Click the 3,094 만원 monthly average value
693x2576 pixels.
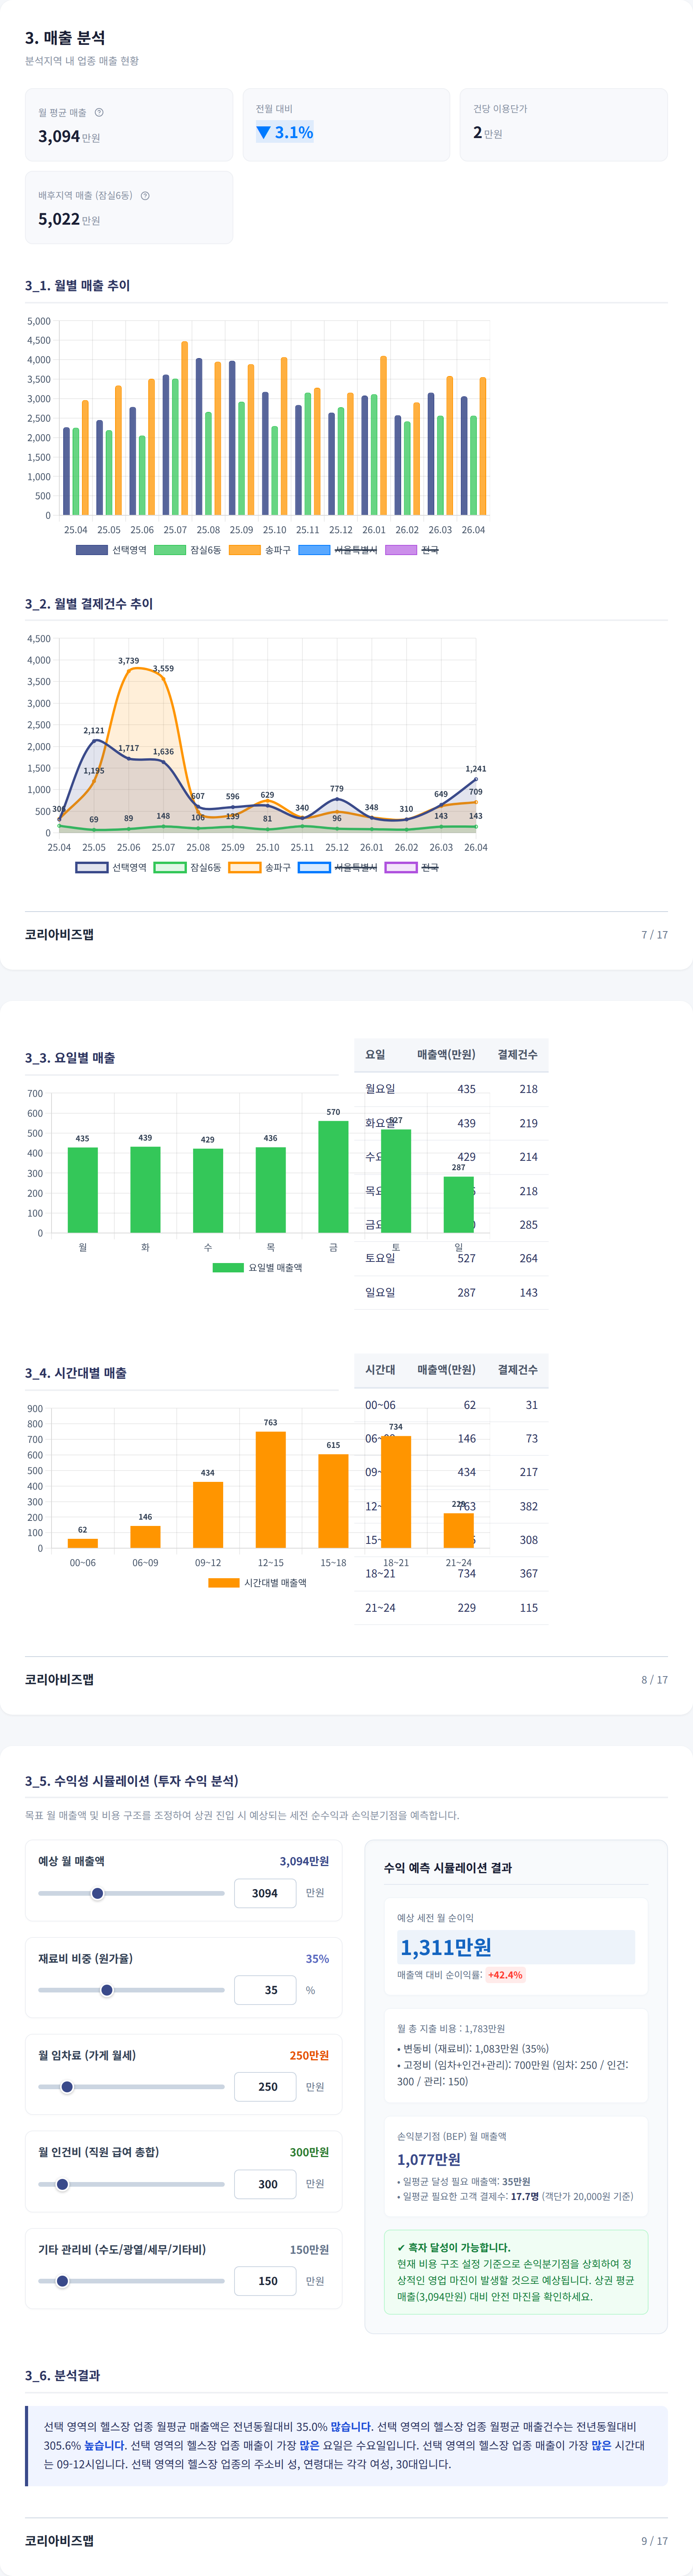69,137
